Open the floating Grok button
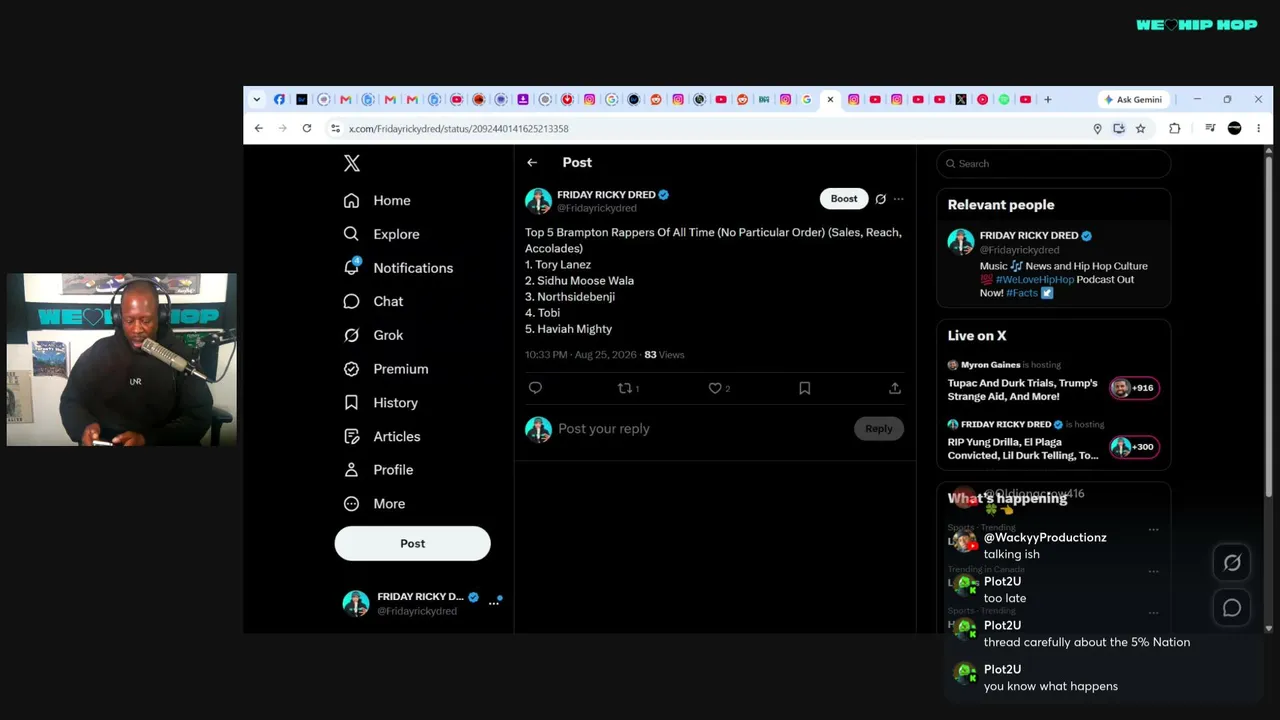The height and width of the screenshot is (720, 1280). tap(1232, 563)
